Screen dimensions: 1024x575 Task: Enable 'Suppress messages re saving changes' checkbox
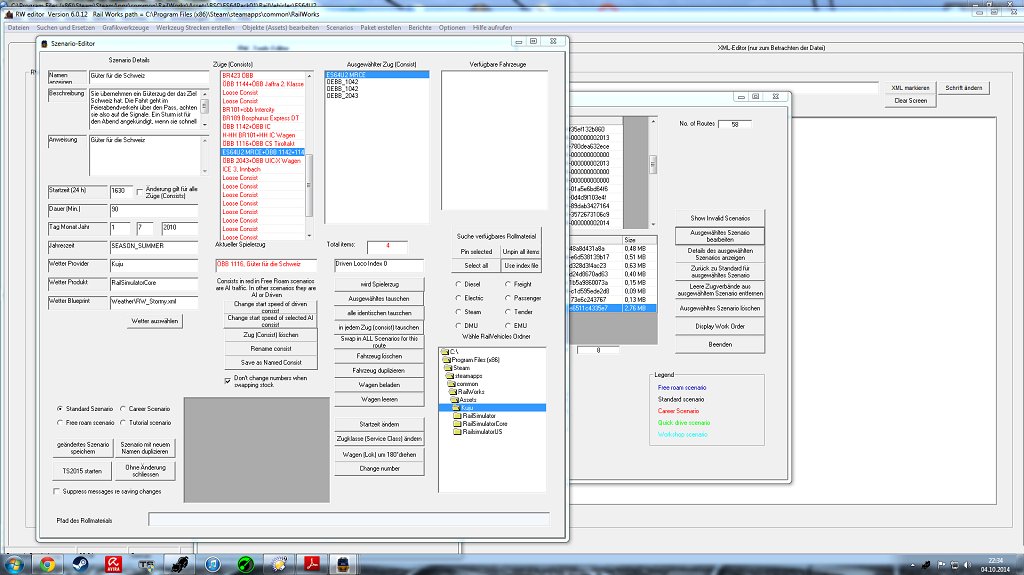click(56, 491)
